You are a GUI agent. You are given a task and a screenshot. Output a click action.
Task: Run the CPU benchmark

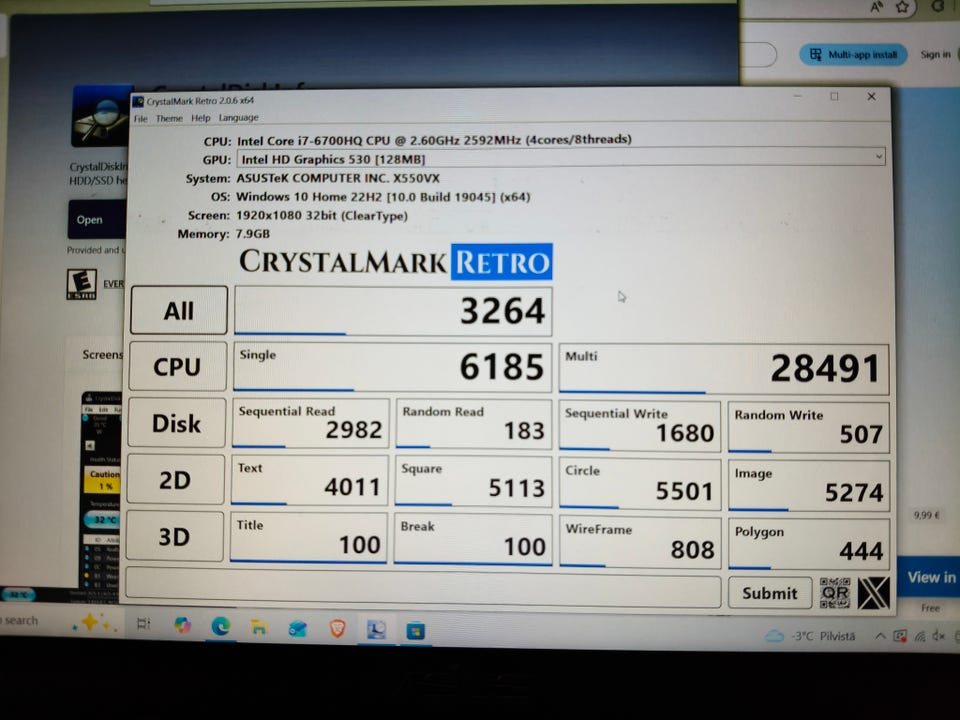point(178,367)
